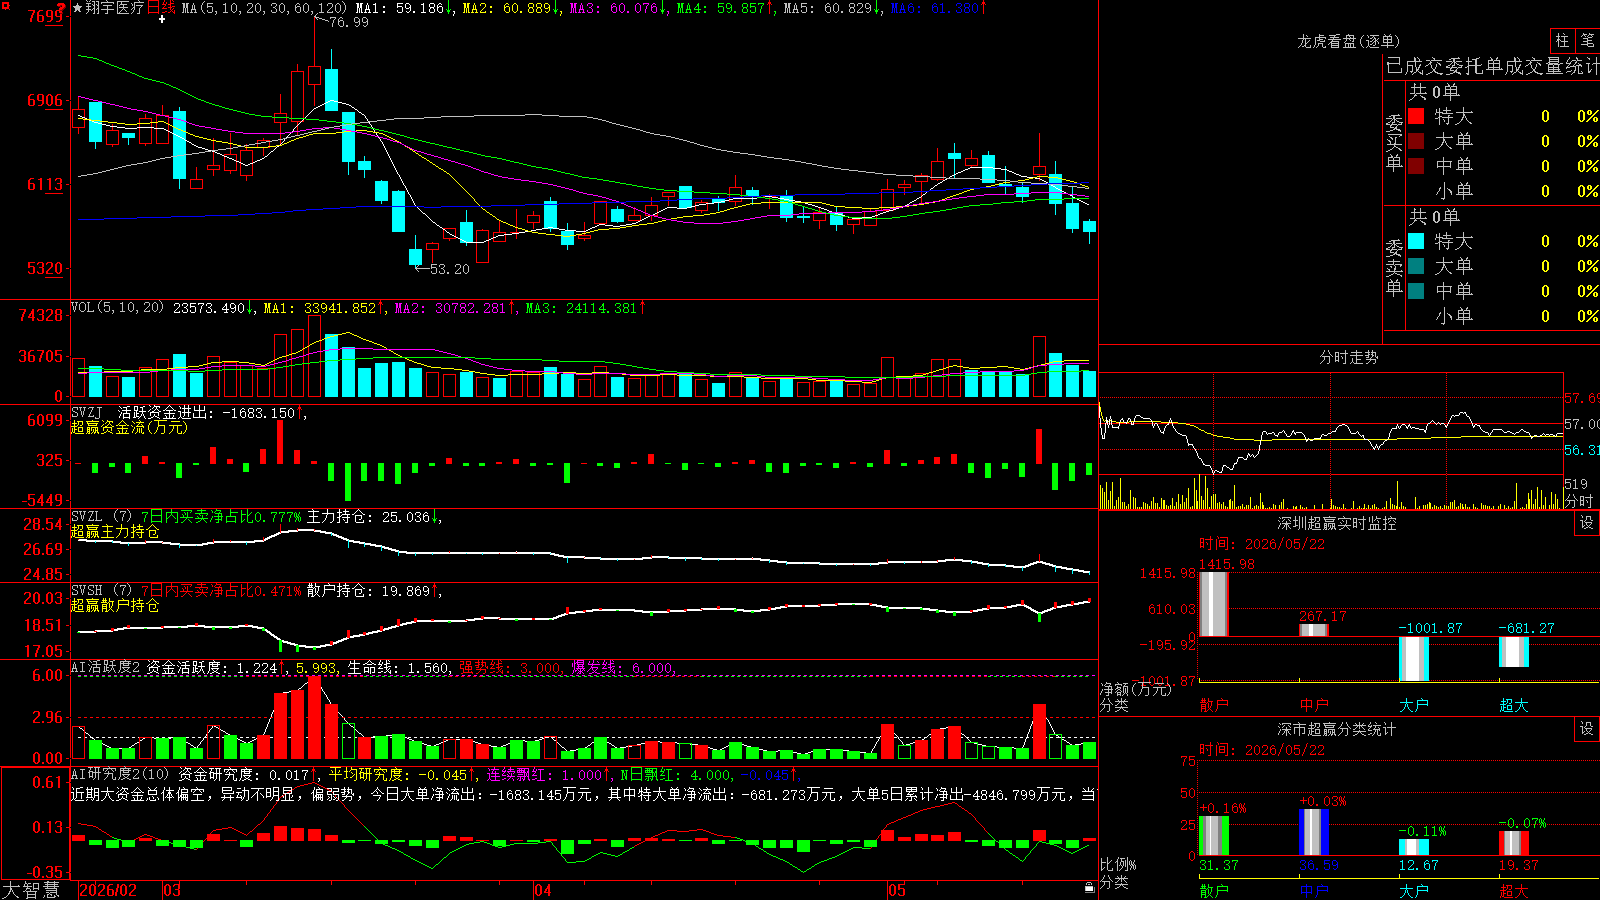Screen dimensions: 1600x900
Task: Click the dark red 中单 swatch under 委买单
Action: tap(1416, 166)
